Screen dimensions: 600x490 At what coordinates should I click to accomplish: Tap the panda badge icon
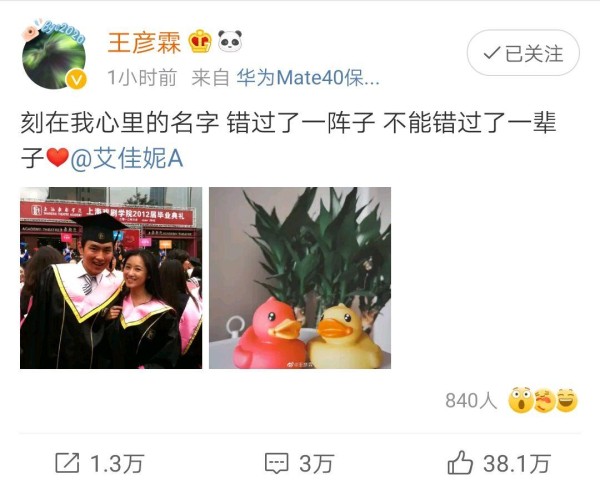tap(230, 41)
